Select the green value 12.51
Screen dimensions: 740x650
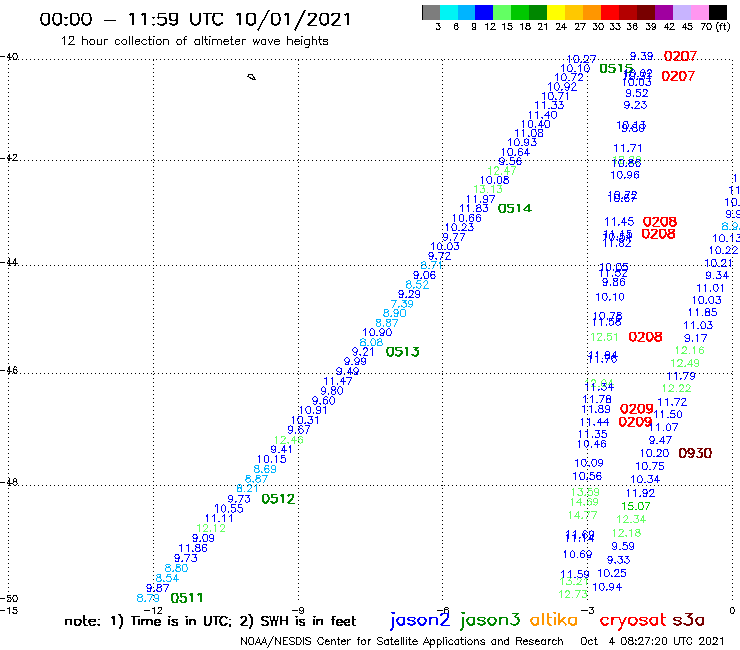click(604, 337)
